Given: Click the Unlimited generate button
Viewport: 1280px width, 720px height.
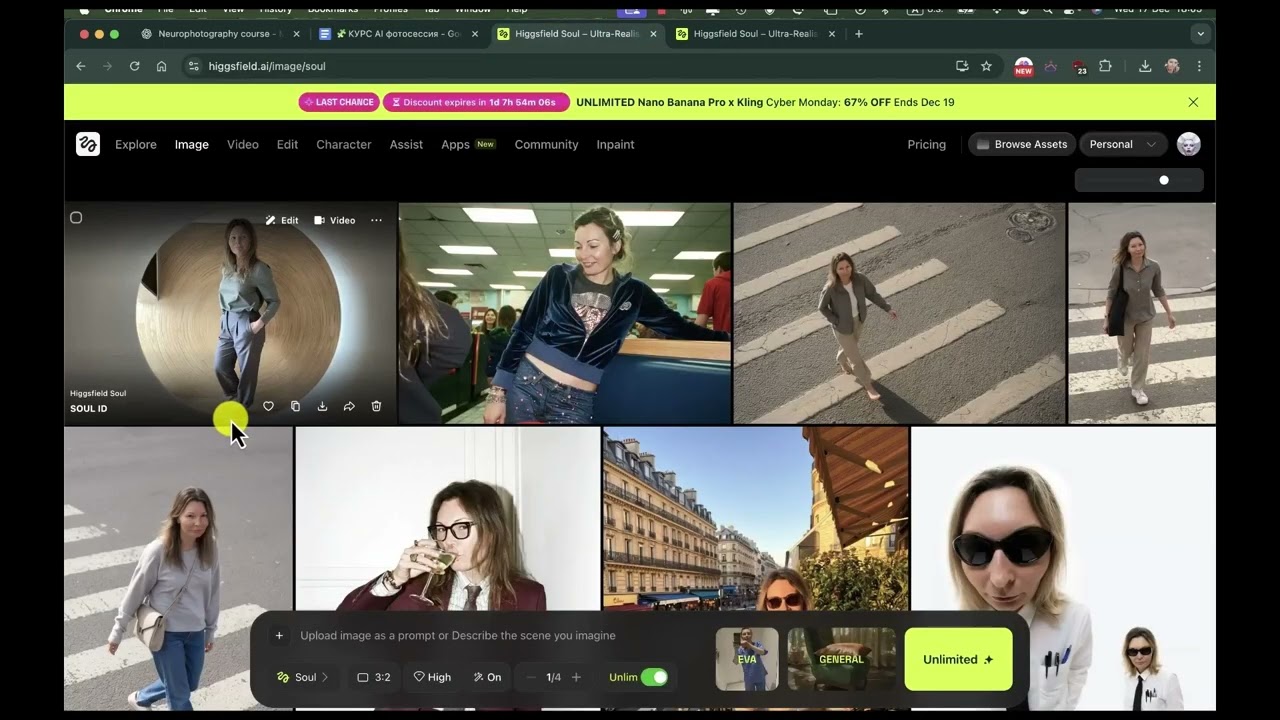Looking at the screenshot, I should tap(958, 659).
